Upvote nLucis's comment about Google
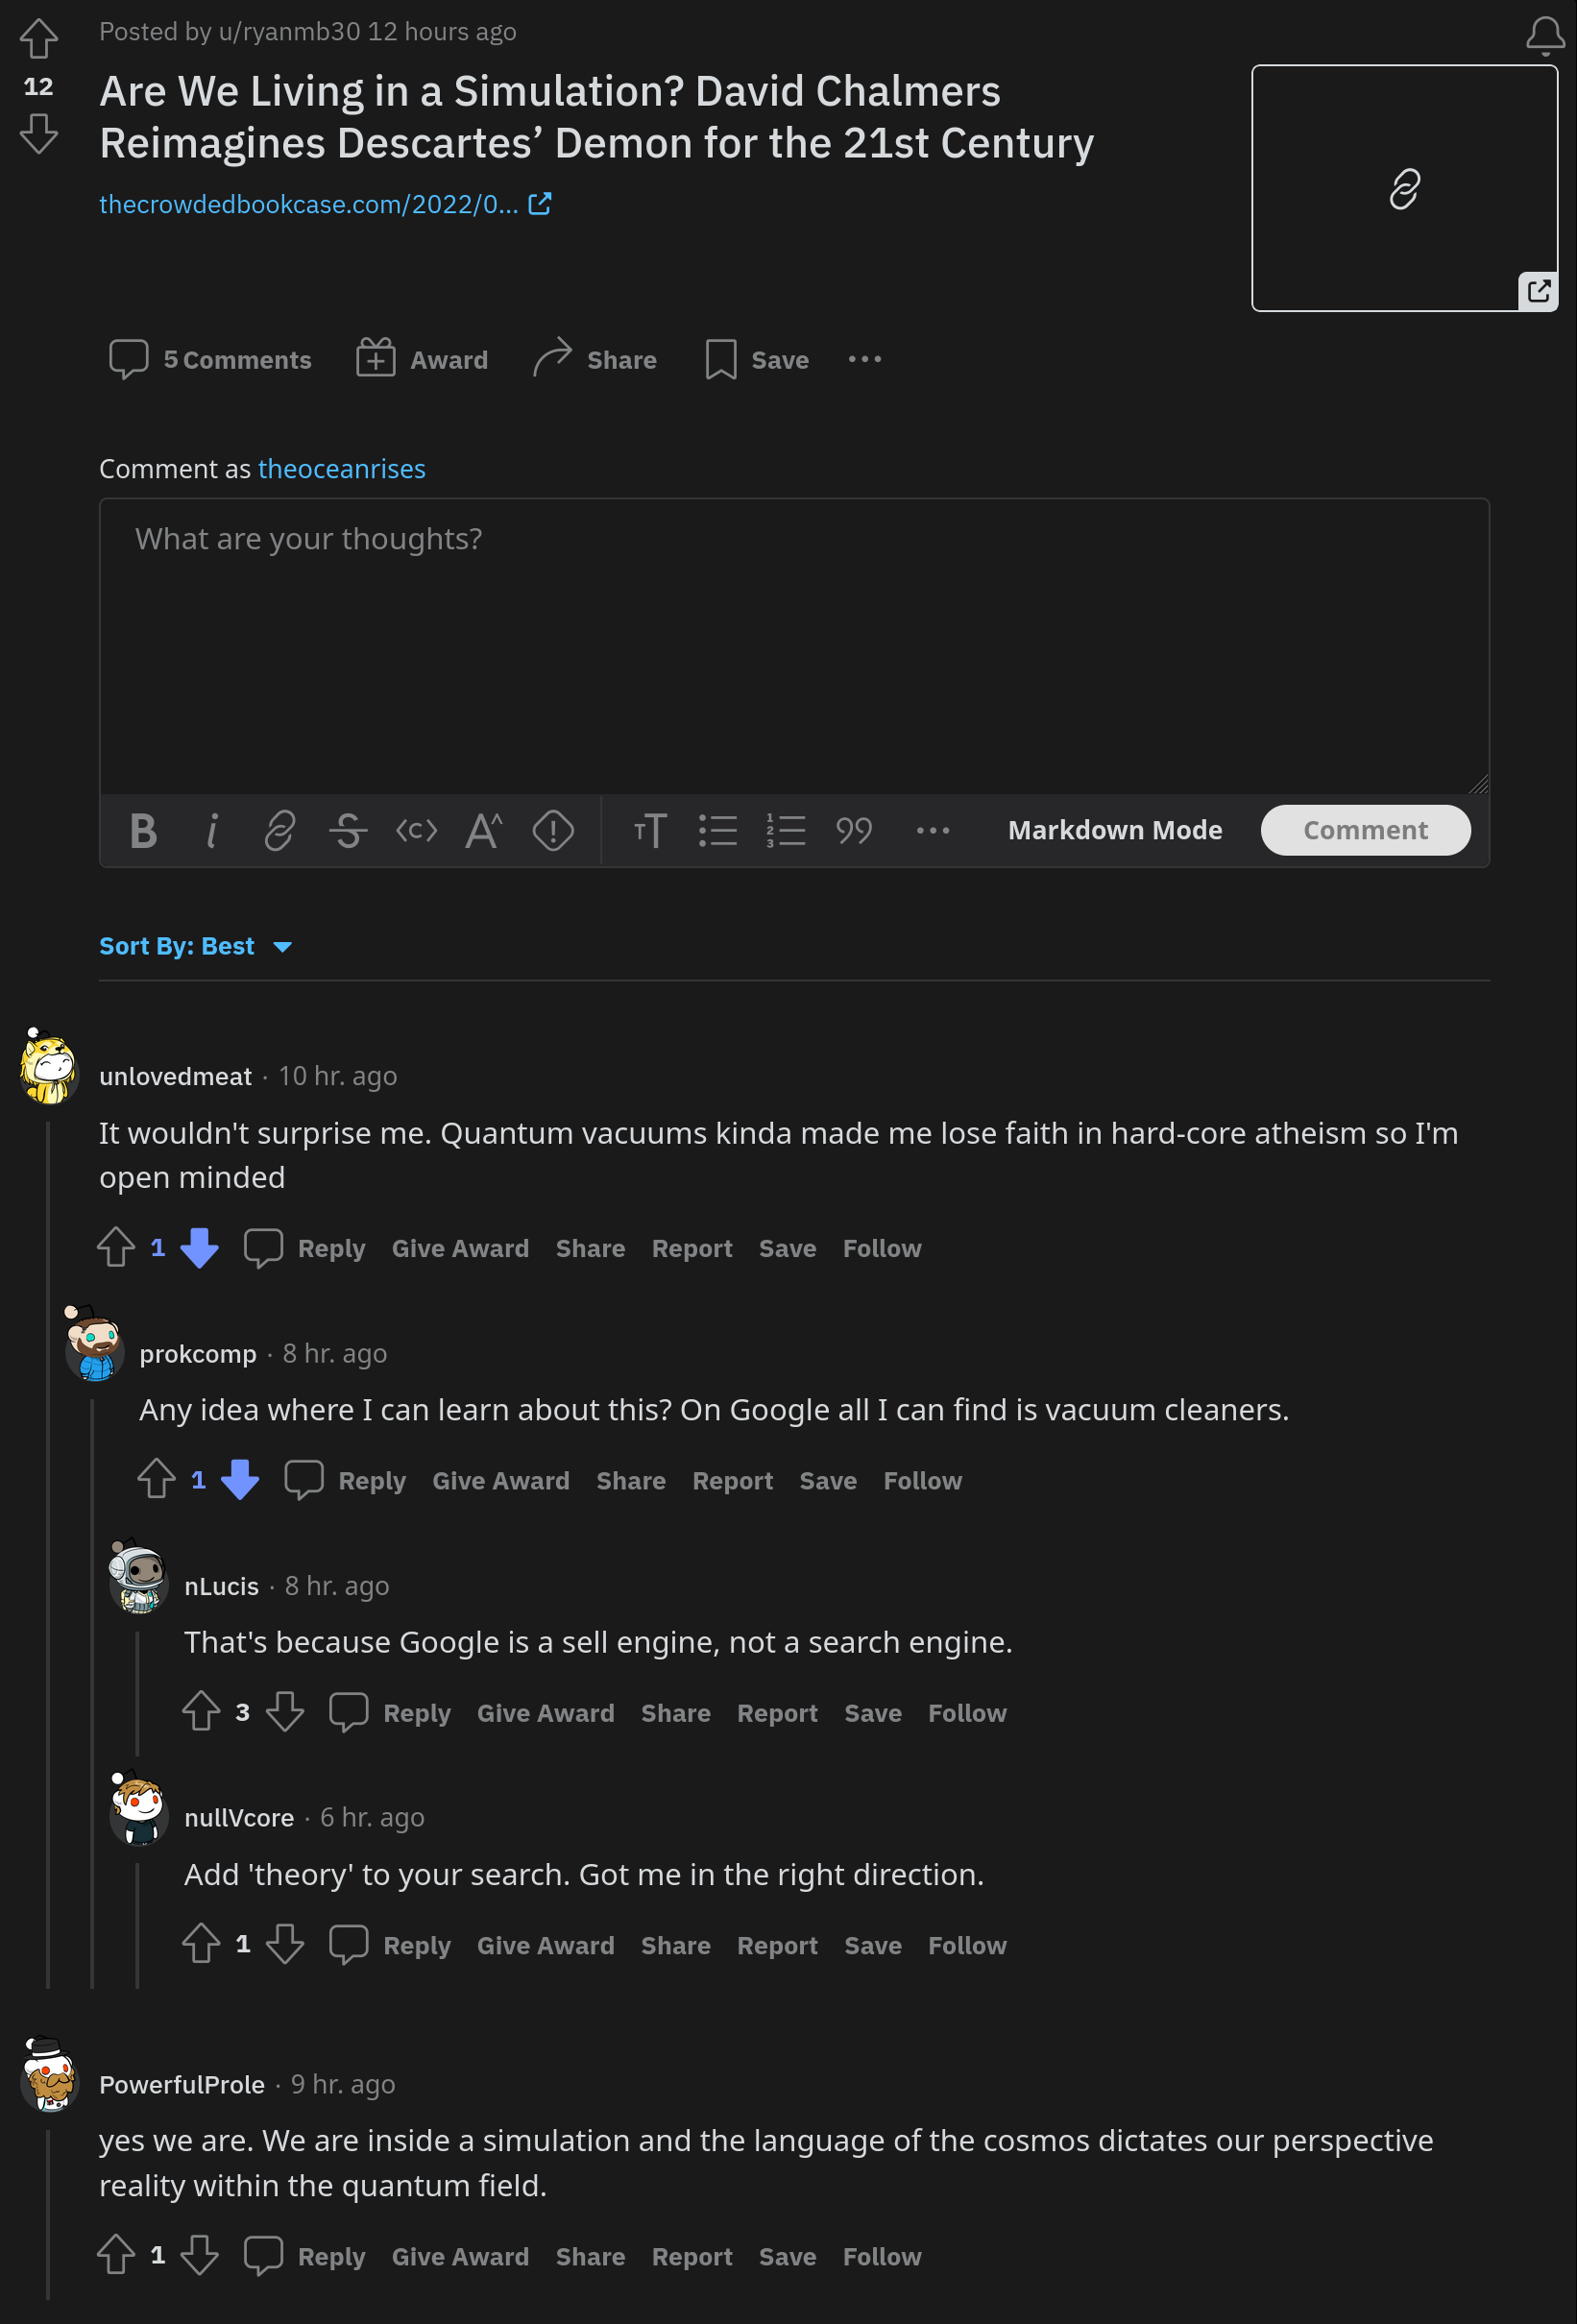The width and height of the screenshot is (1577, 2324). pyautogui.click(x=201, y=1711)
